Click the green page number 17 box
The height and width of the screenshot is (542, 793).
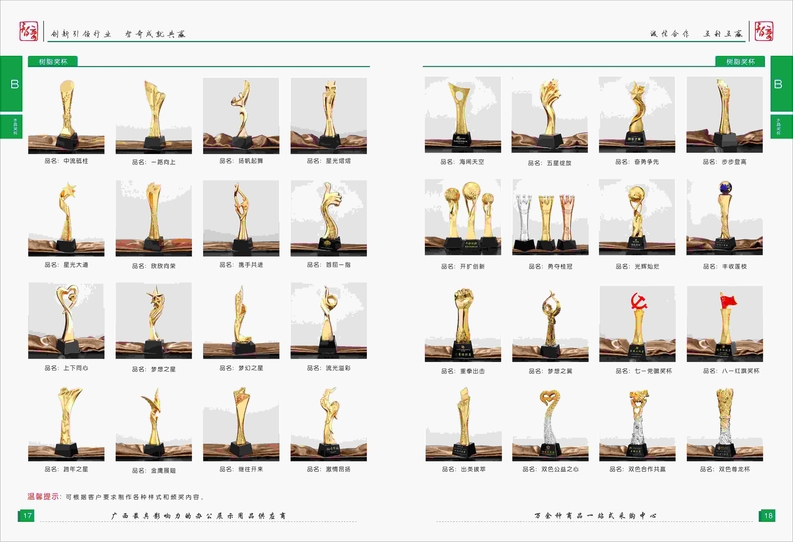click(27, 515)
